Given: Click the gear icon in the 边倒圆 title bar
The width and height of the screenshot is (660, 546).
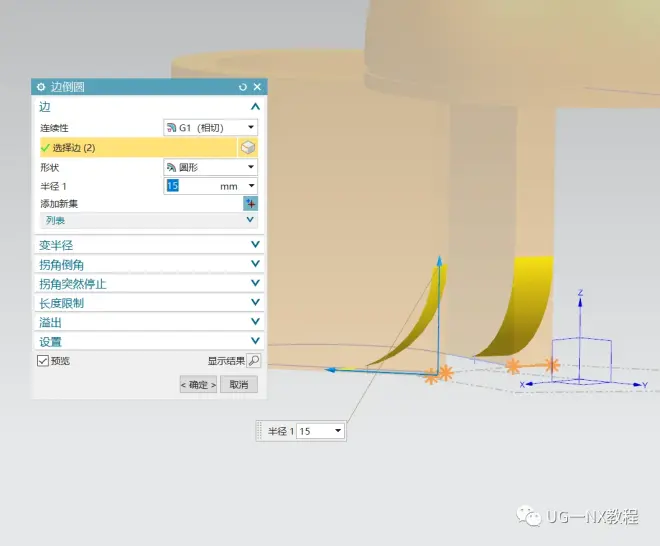Looking at the screenshot, I should (41, 87).
